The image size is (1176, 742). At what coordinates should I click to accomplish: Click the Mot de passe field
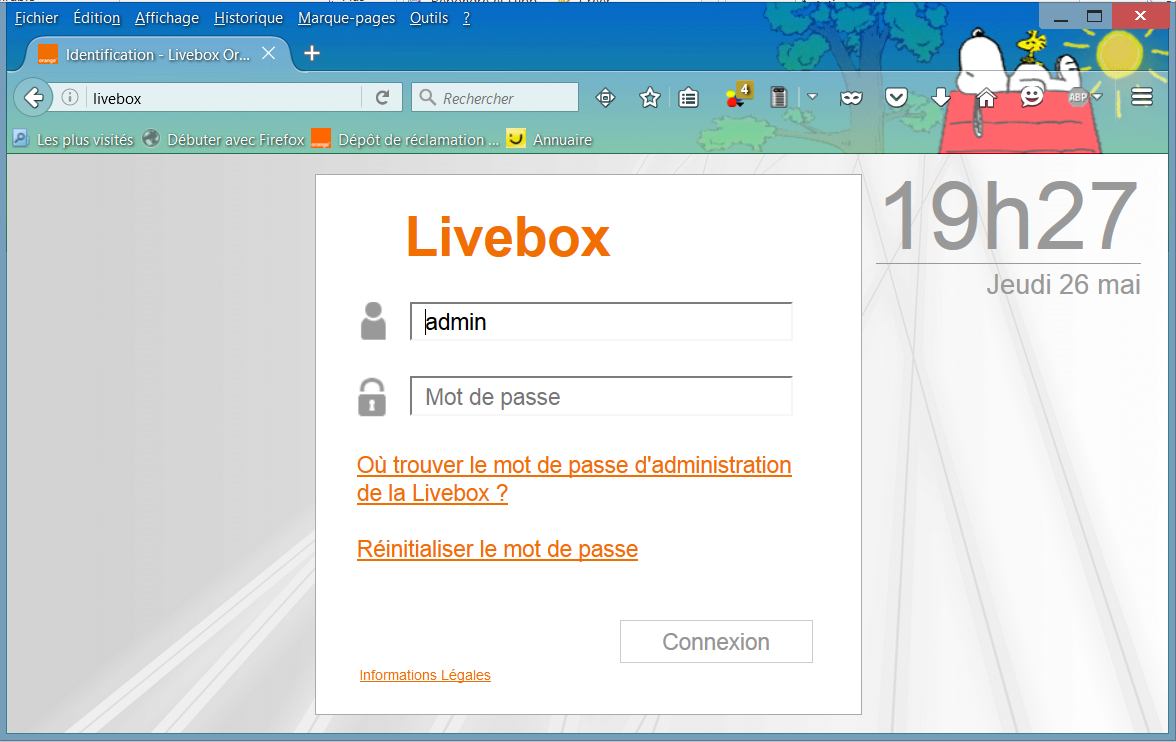tap(600, 396)
